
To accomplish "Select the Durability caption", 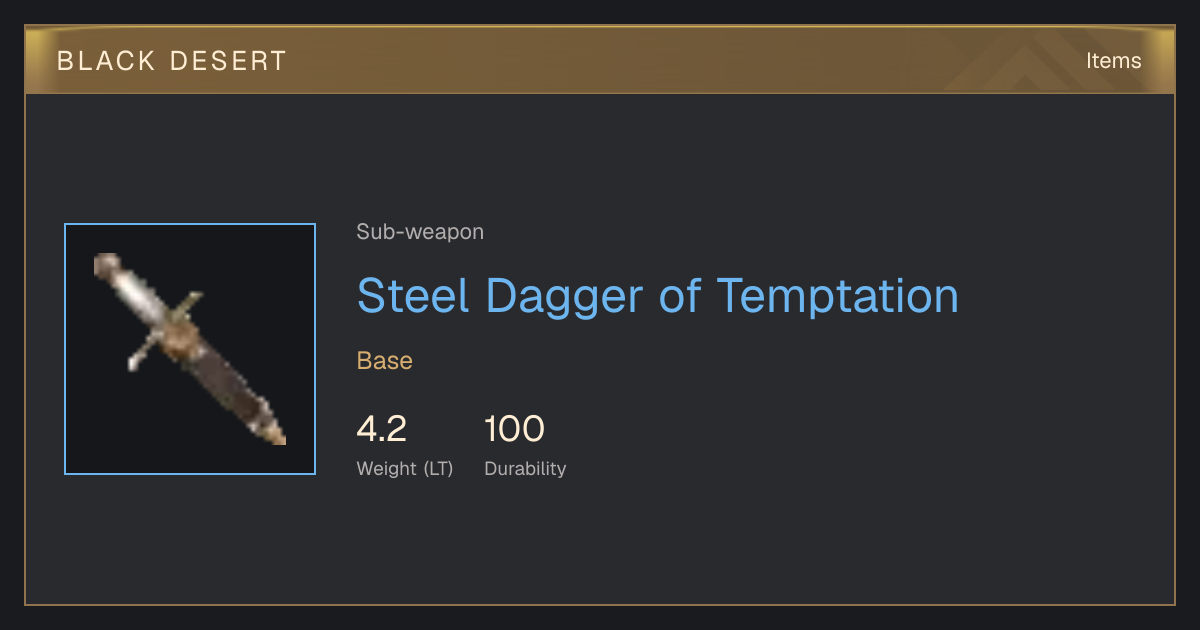I will pyautogui.click(x=525, y=468).
